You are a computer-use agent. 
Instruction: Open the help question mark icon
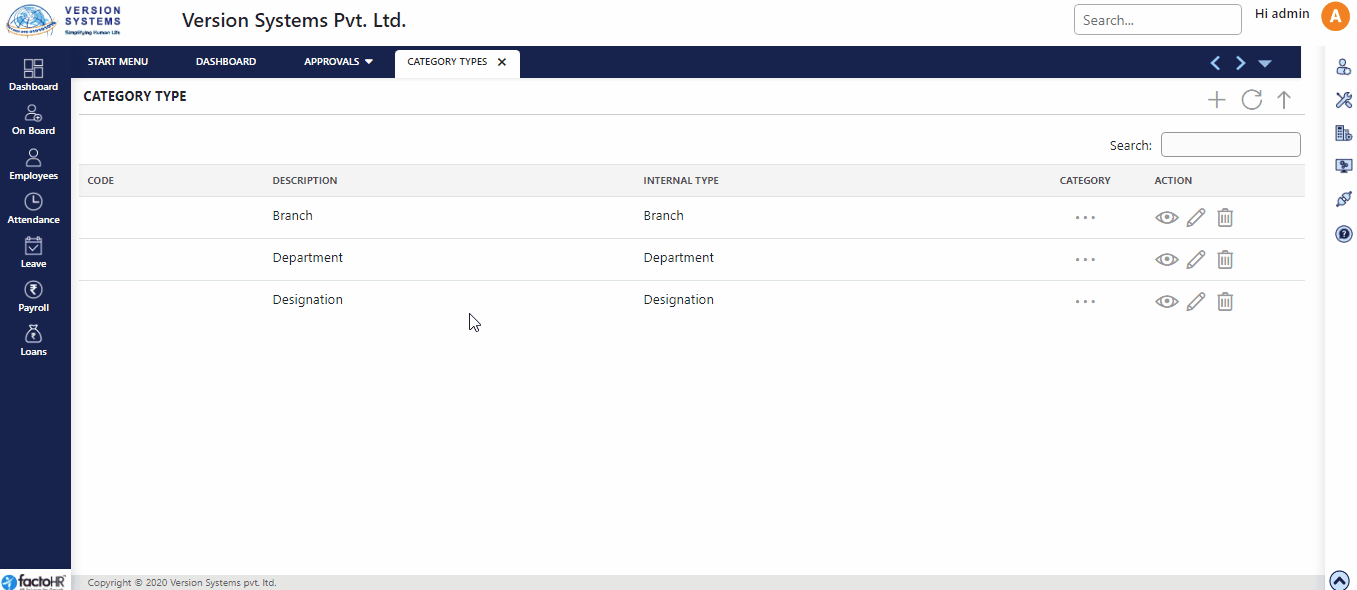[1343, 234]
